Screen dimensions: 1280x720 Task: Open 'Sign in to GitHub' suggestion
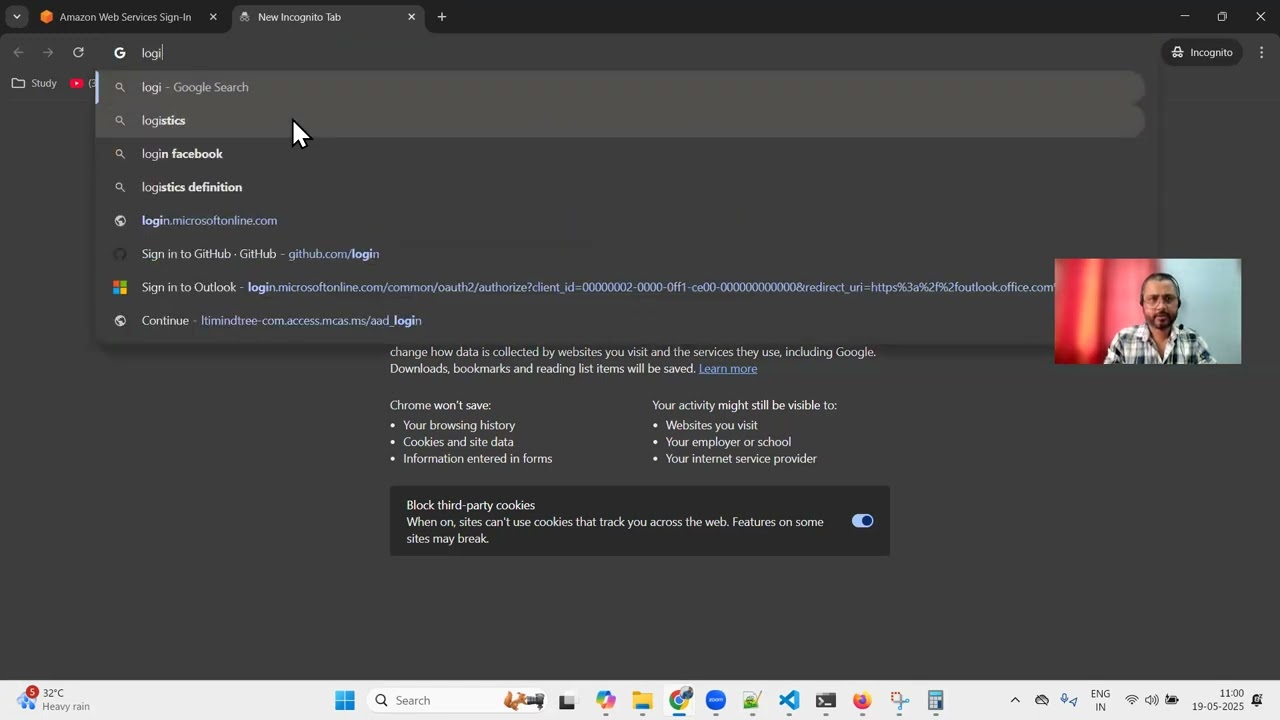tap(620, 254)
